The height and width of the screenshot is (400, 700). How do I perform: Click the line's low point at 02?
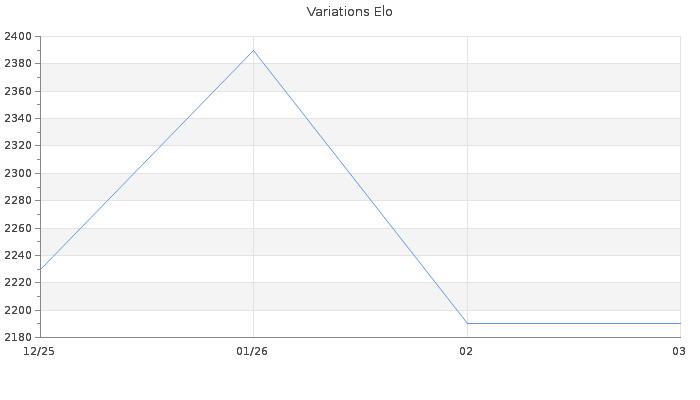click(467, 323)
